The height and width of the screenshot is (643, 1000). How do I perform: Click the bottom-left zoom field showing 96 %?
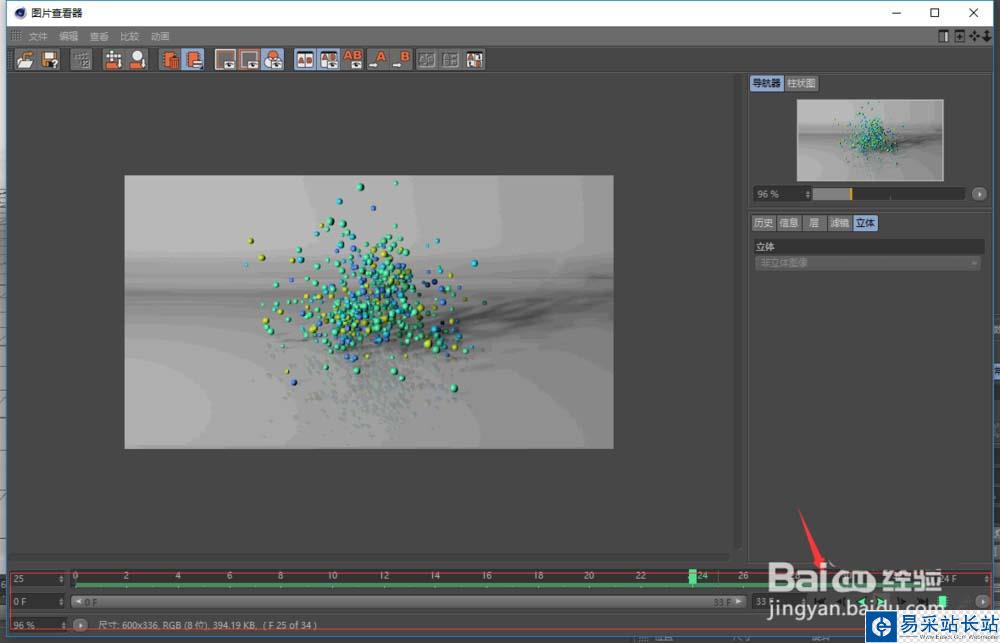(38, 625)
